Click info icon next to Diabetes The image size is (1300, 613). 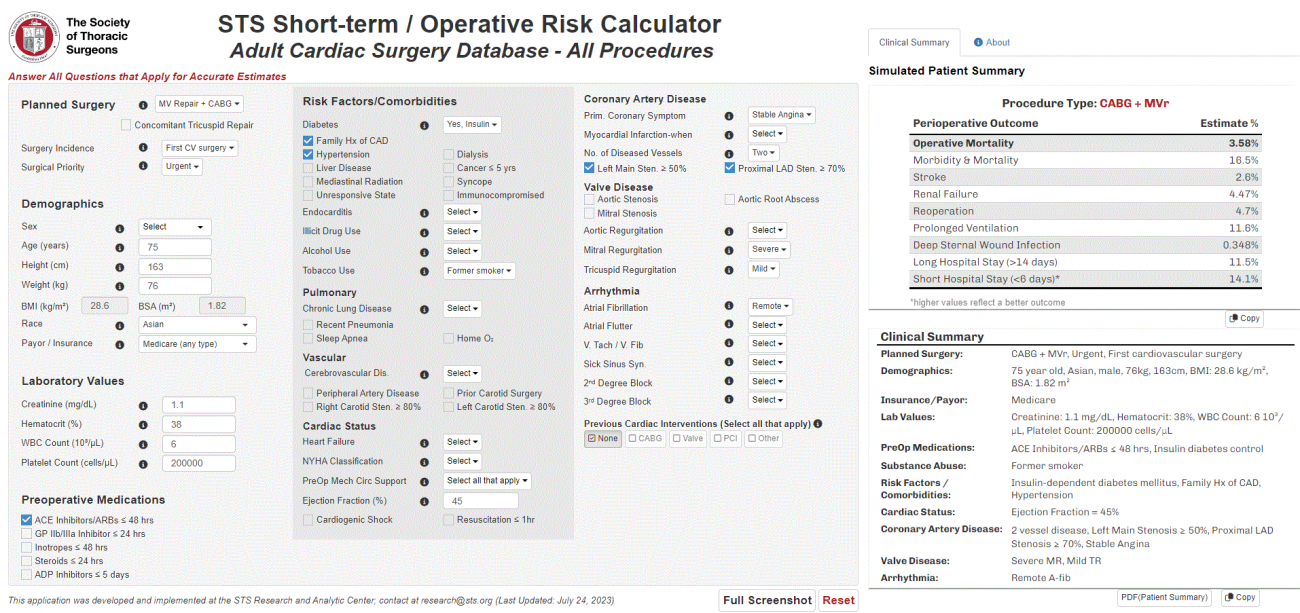[x=425, y=125]
